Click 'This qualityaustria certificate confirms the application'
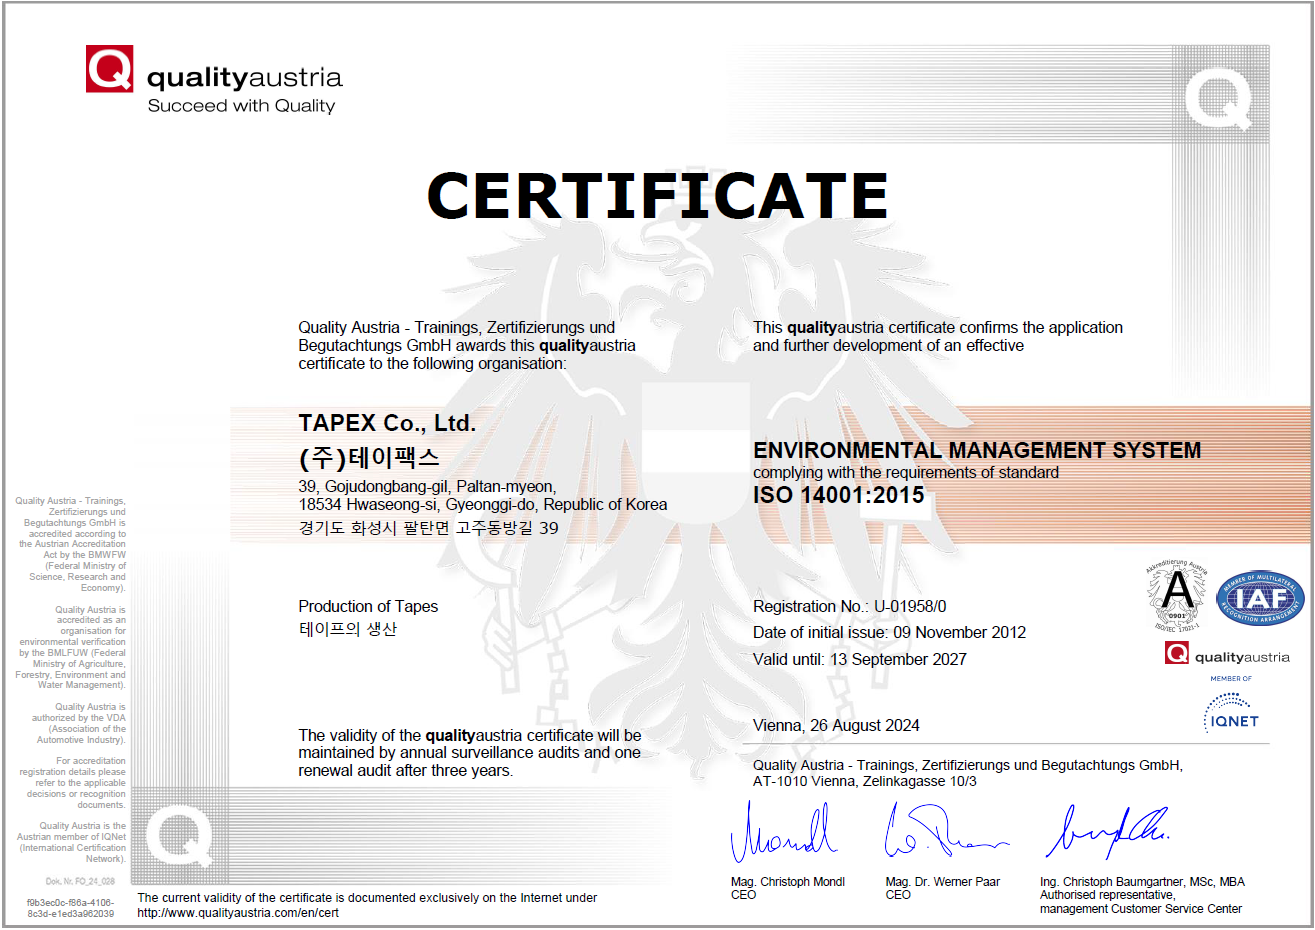Screen dimensions: 1315x930 tap(938, 328)
